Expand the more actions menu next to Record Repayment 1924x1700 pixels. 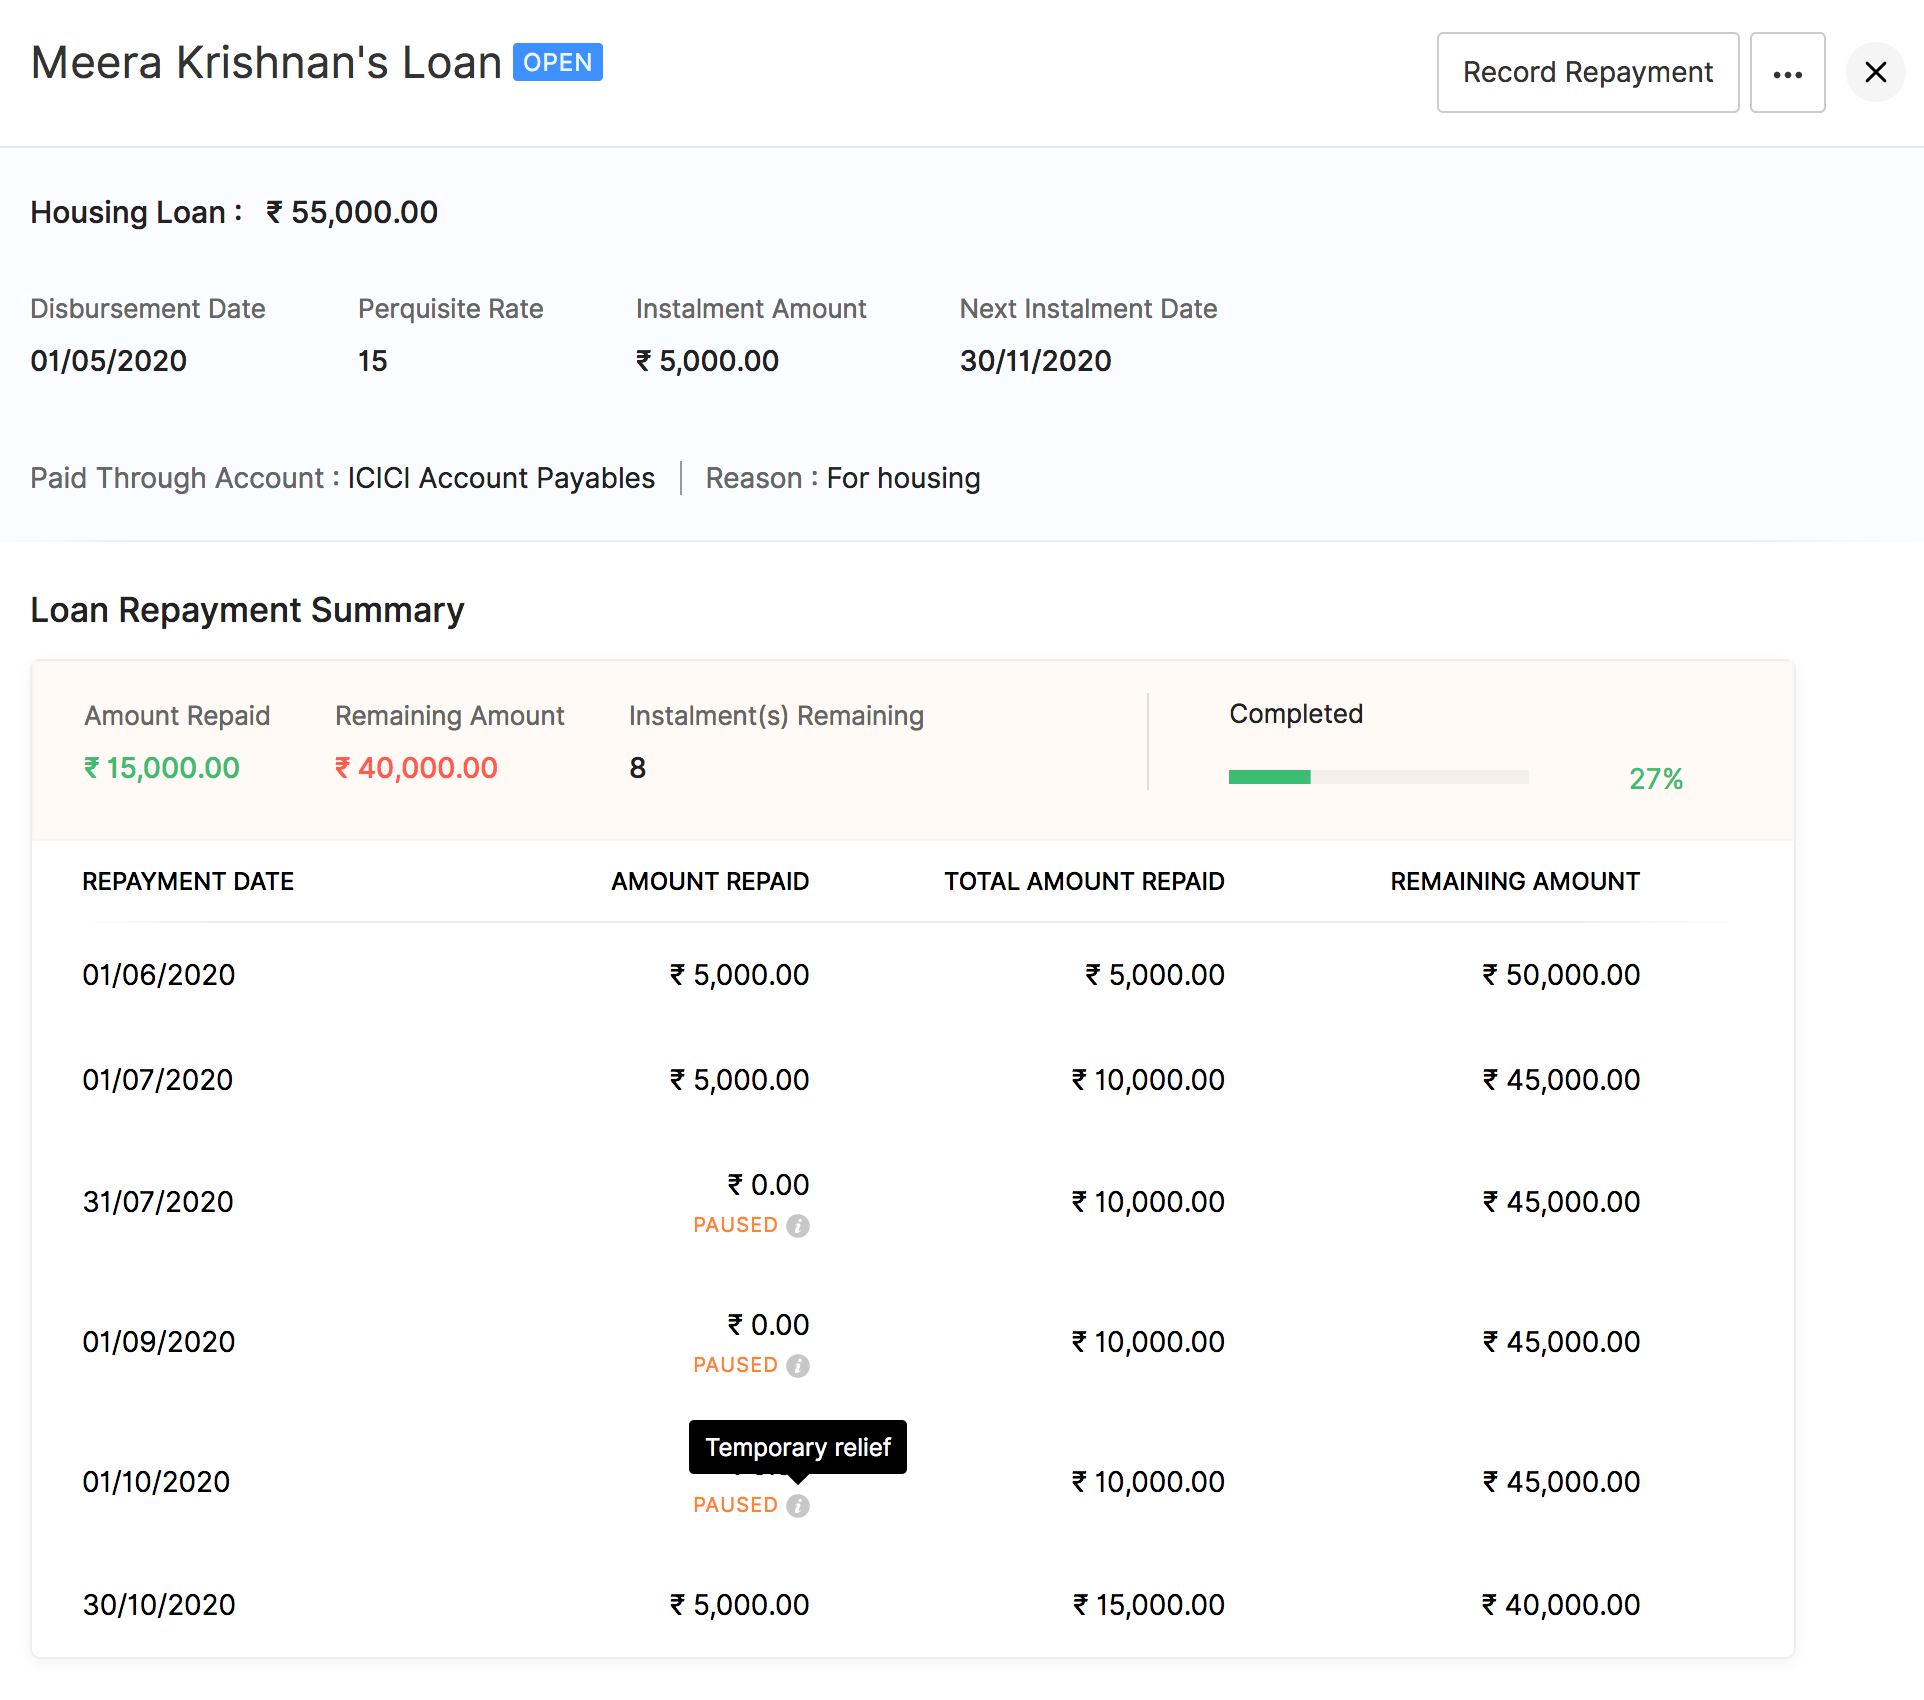pos(1788,72)
